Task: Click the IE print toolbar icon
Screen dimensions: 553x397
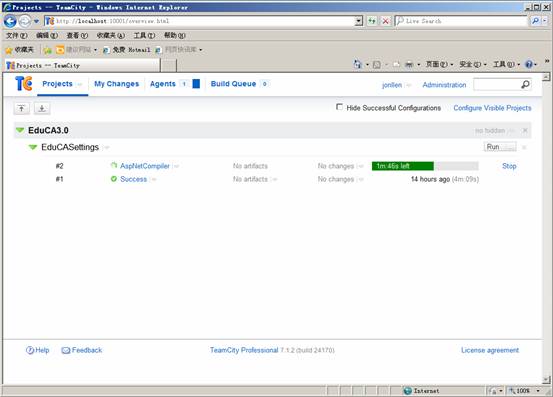Action: (x=409, y=65)
